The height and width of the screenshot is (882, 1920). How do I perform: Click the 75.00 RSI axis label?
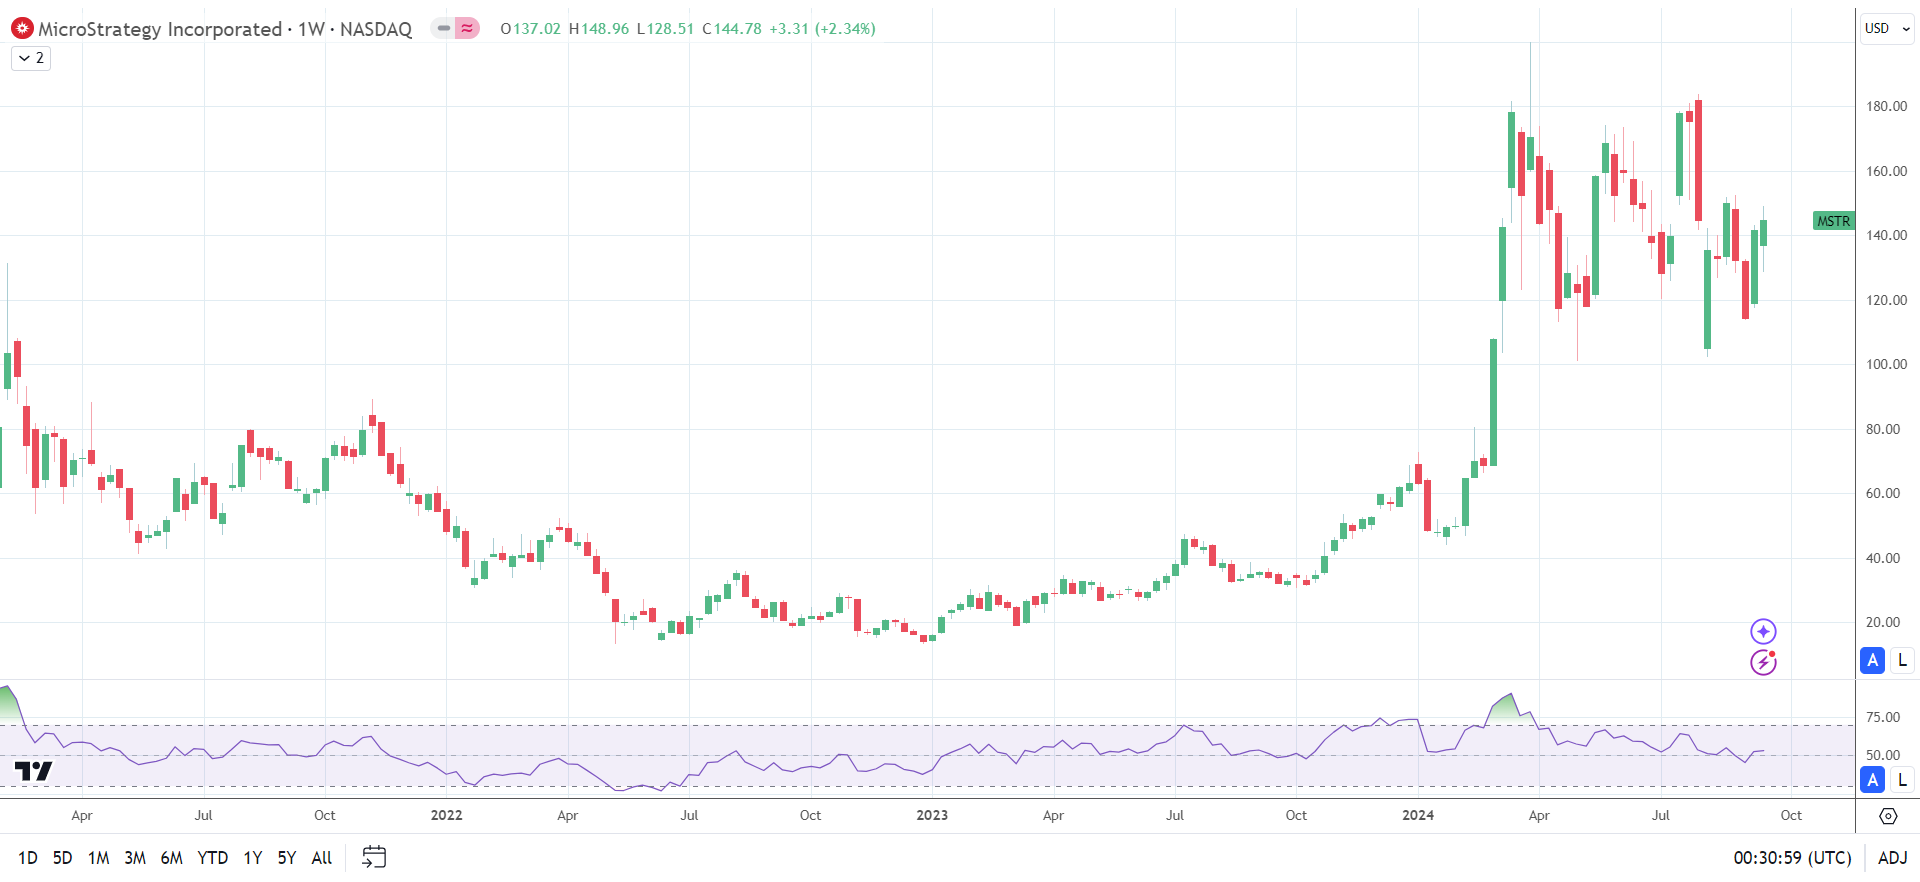[x=1882, y=717]
